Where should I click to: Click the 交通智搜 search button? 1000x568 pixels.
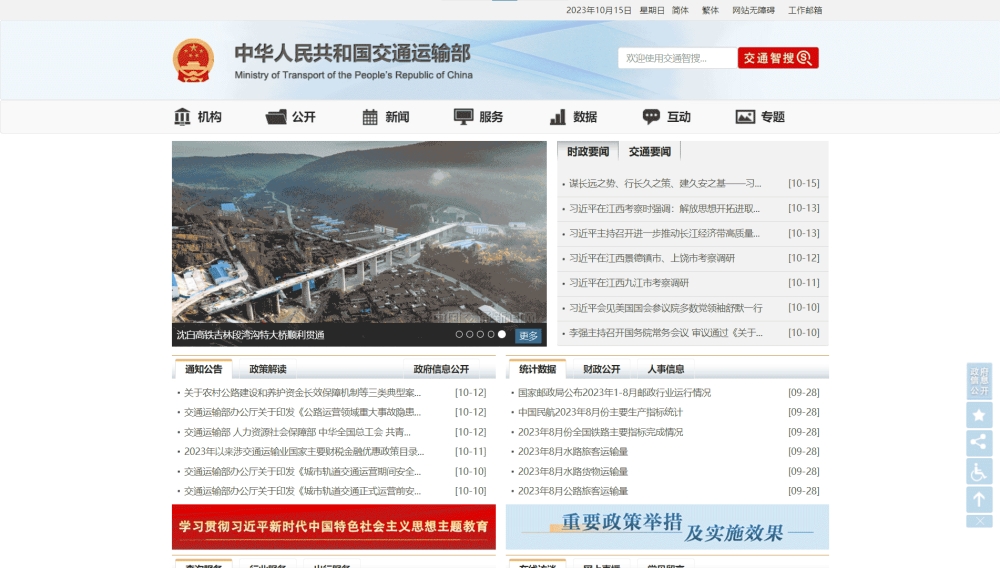coord(778,58)
